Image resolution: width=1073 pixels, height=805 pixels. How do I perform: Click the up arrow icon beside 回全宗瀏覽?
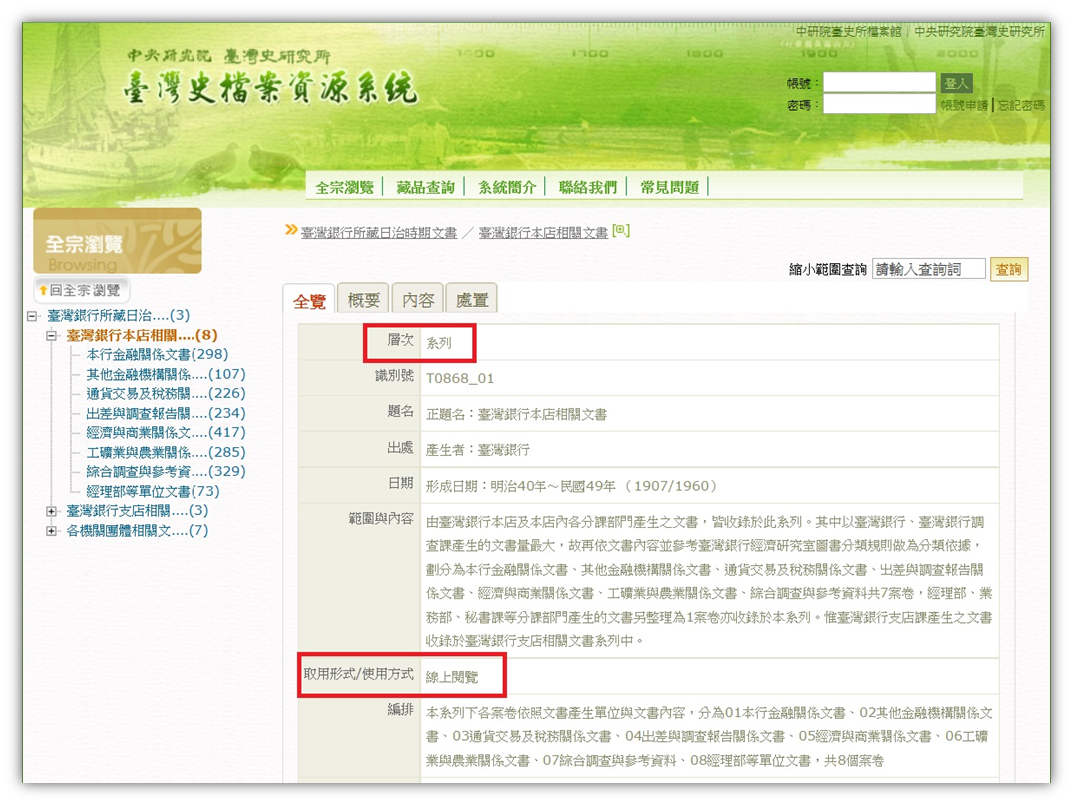pyautogui.click(x=43, y=290)
